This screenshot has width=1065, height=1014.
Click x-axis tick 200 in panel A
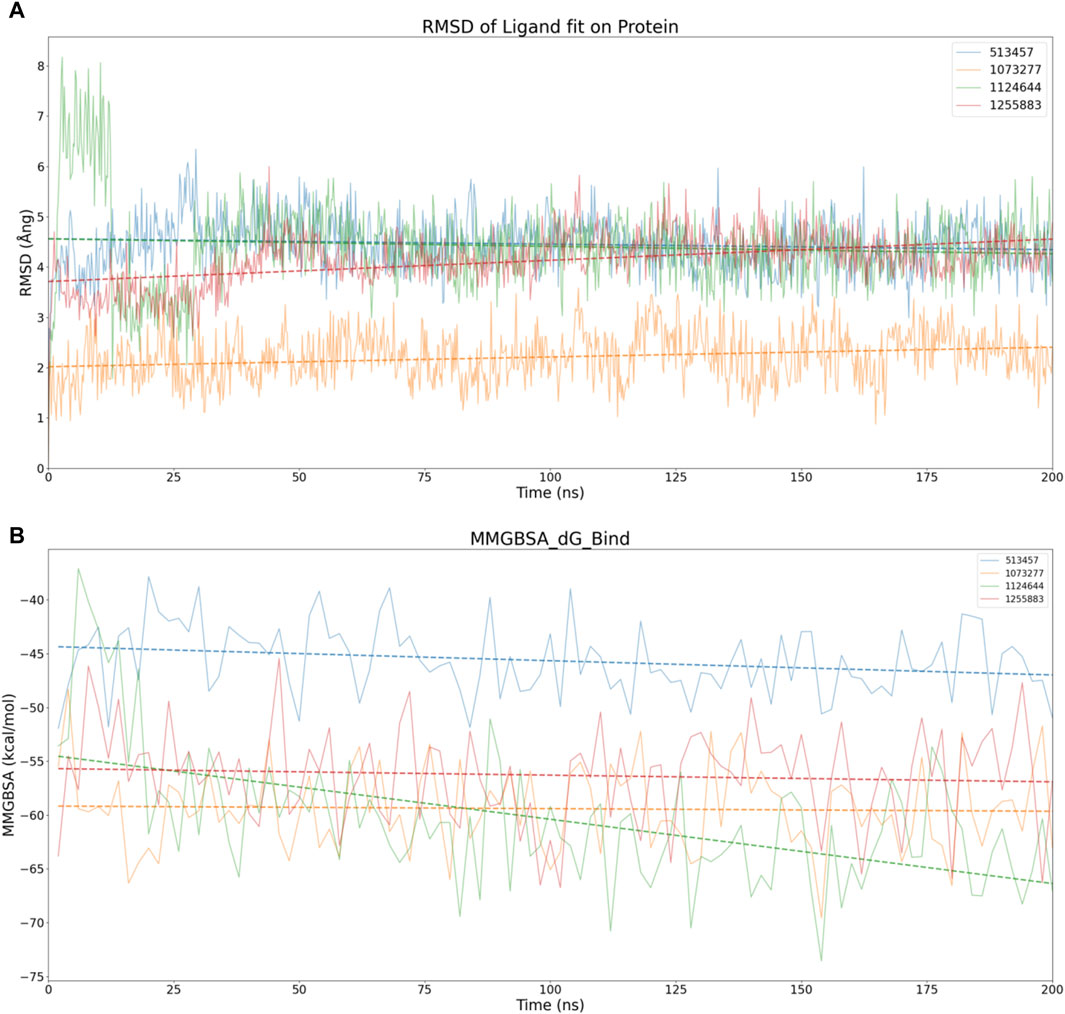[x=1052, y=477]
